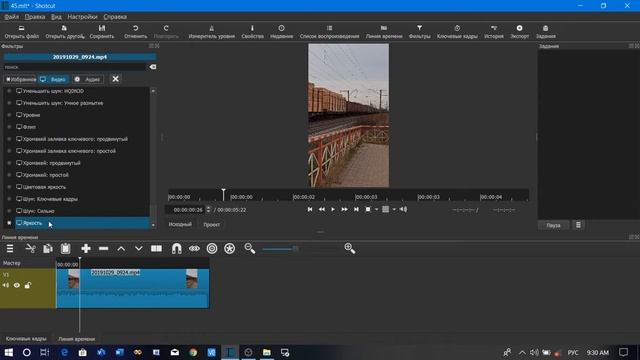Open the Файл menu
The width and height of the screenshot is (640, 360).
click(x=11, y=17)
